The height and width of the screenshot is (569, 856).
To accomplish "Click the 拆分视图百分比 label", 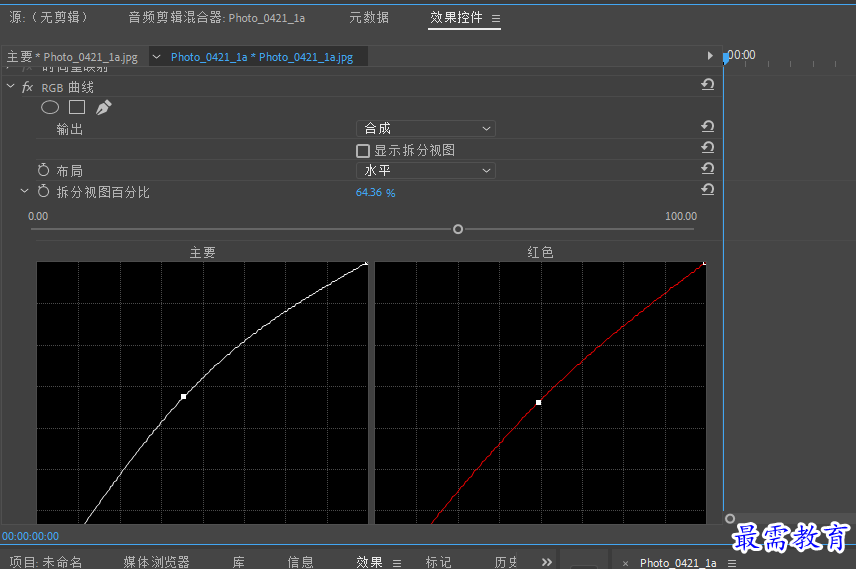I will point(103,192).
